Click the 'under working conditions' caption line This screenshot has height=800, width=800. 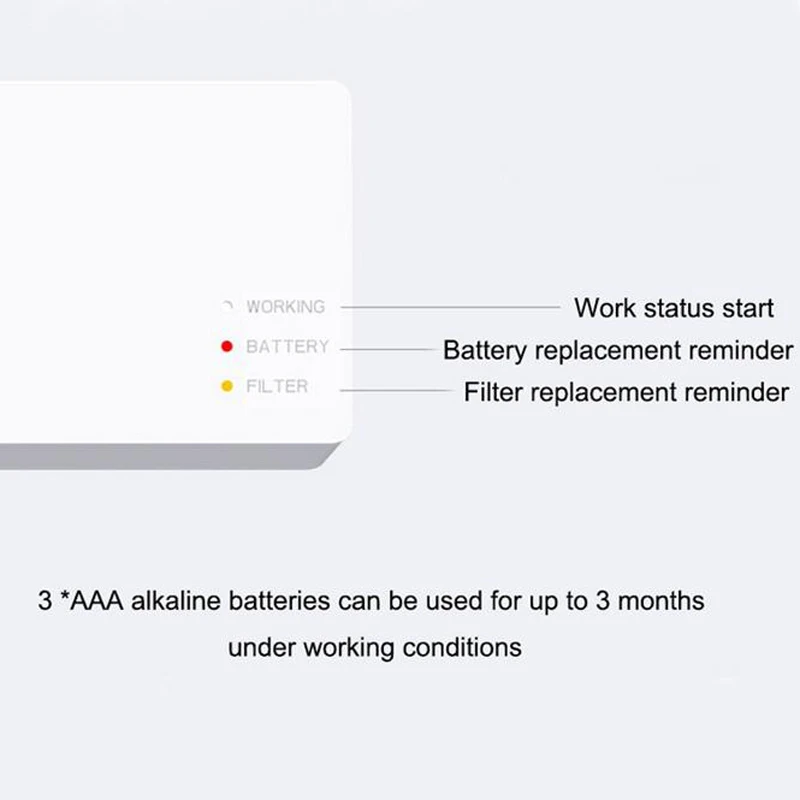click(375, 648)
